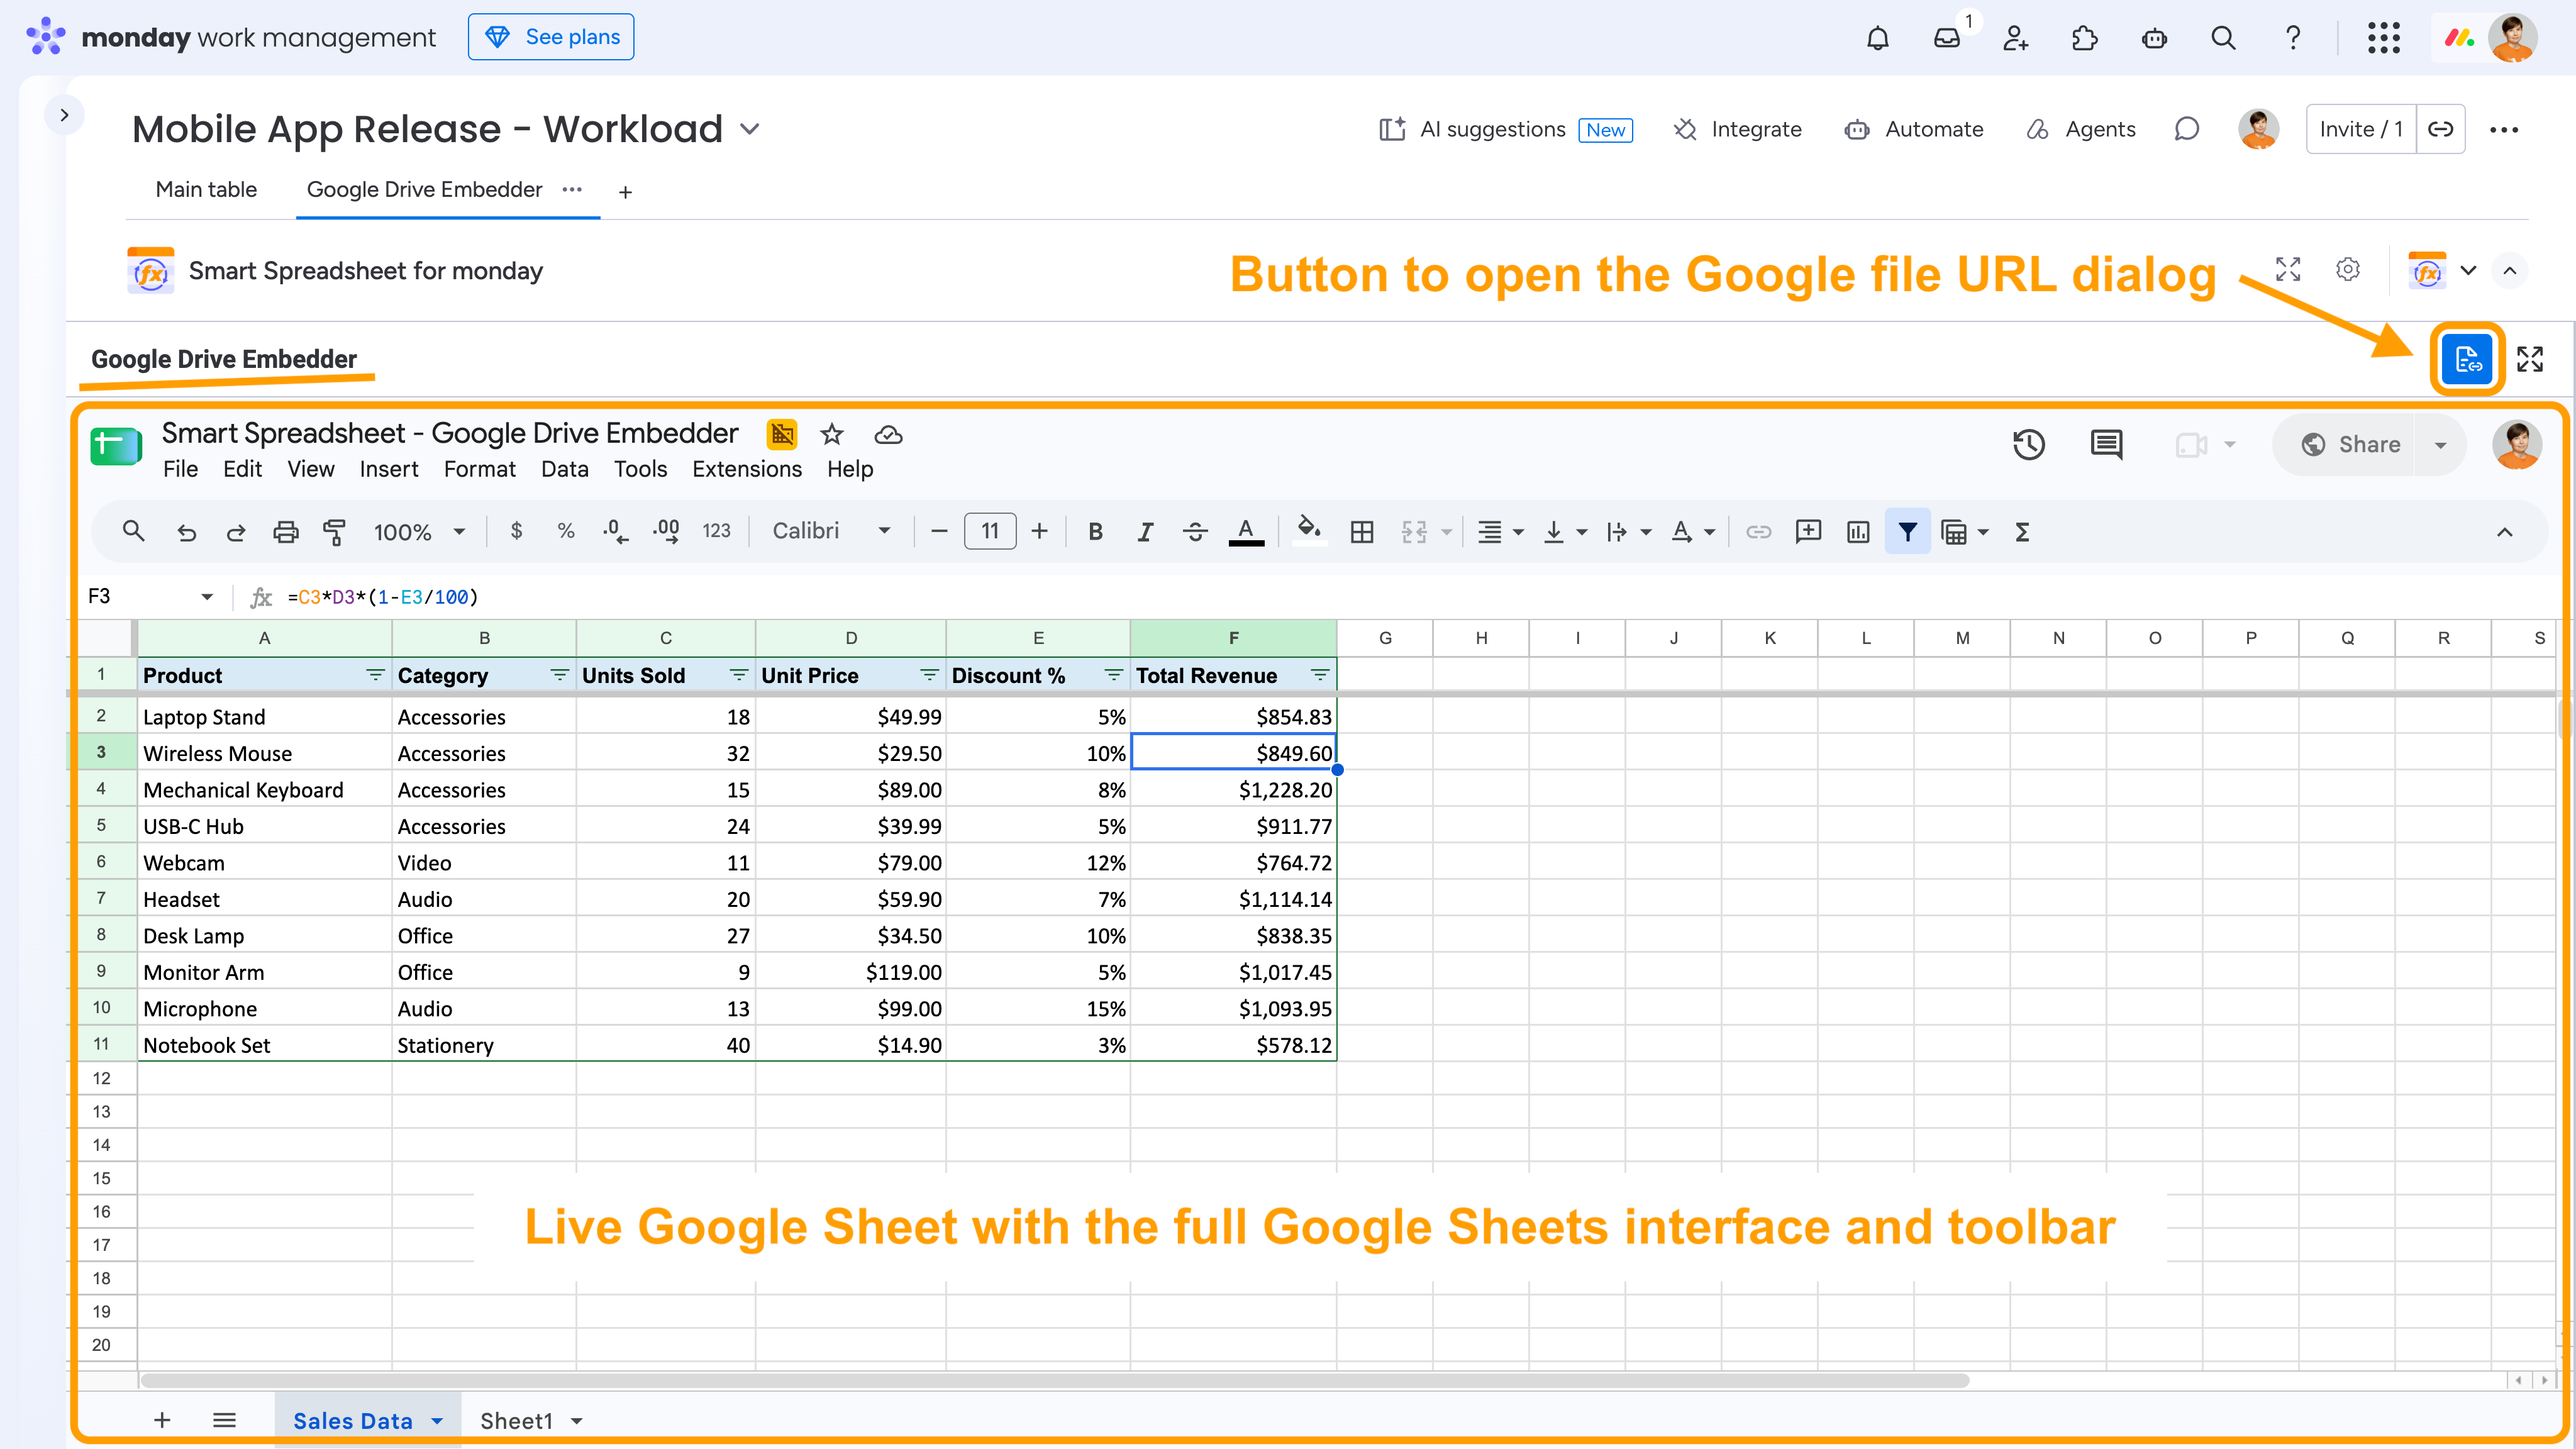2576x1449 pixels.
Task: Select the paint format roller icon
Action: pos(334,532)
